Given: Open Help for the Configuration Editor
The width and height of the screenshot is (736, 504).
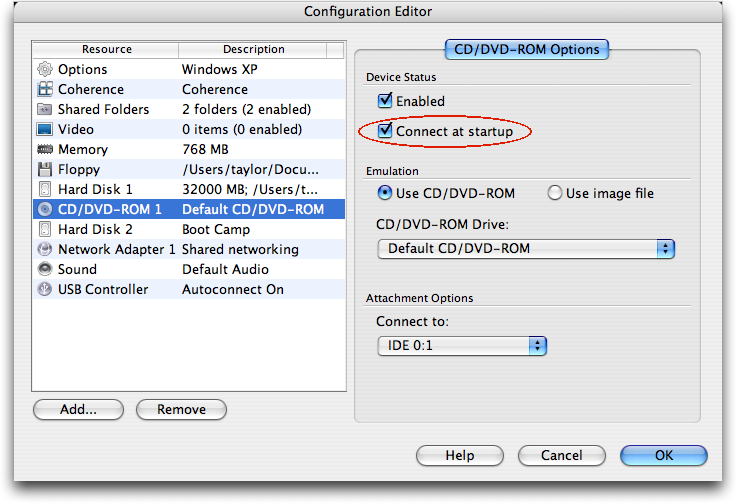Looking at the screenshot, I should pos(460,456).
